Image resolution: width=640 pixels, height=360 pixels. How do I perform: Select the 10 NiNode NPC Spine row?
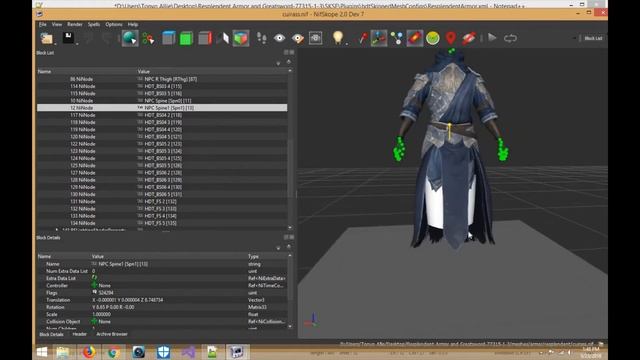[162, 100]
